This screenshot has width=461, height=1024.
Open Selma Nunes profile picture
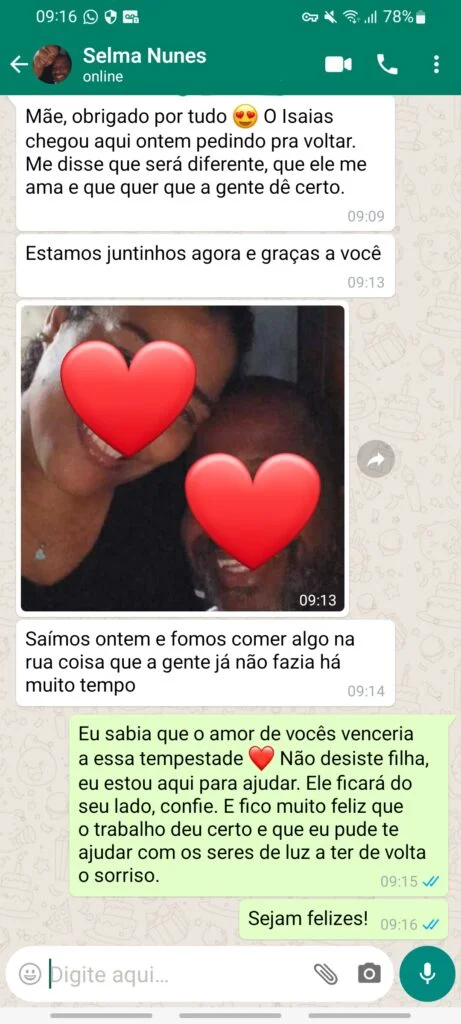click(53, 64)
